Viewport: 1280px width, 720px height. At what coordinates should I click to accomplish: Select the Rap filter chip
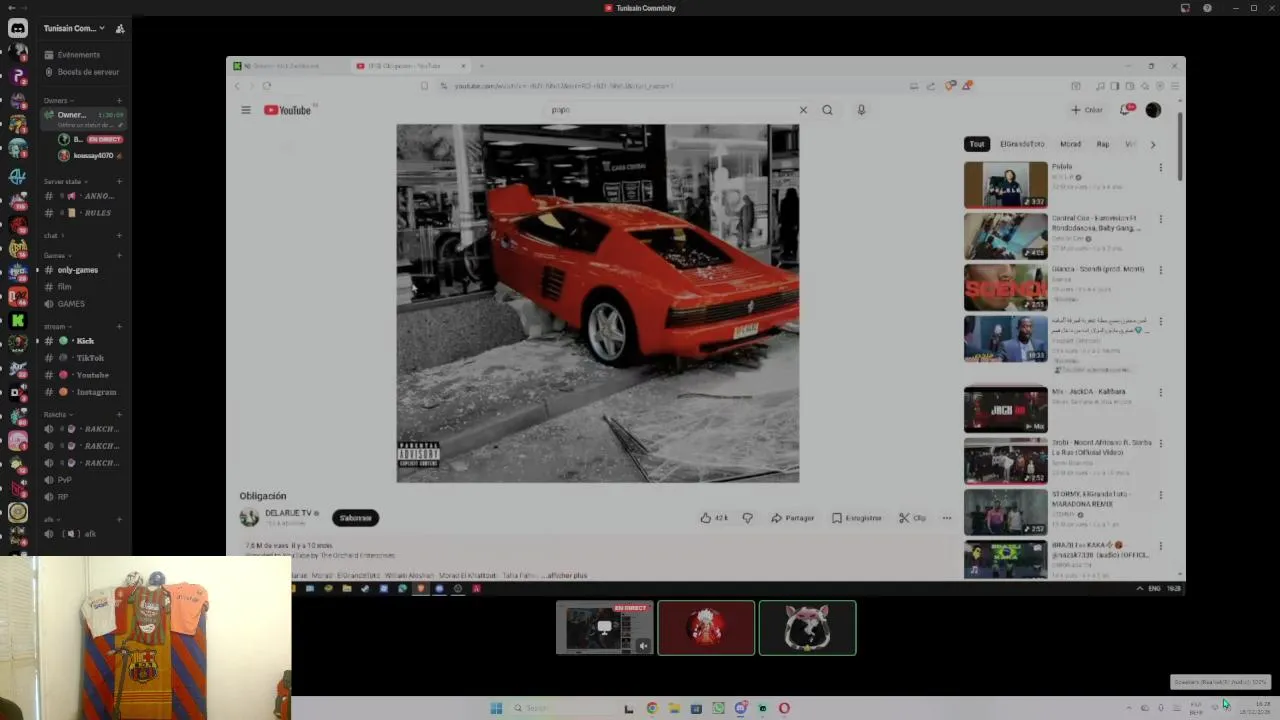(x=1102, y=144)
